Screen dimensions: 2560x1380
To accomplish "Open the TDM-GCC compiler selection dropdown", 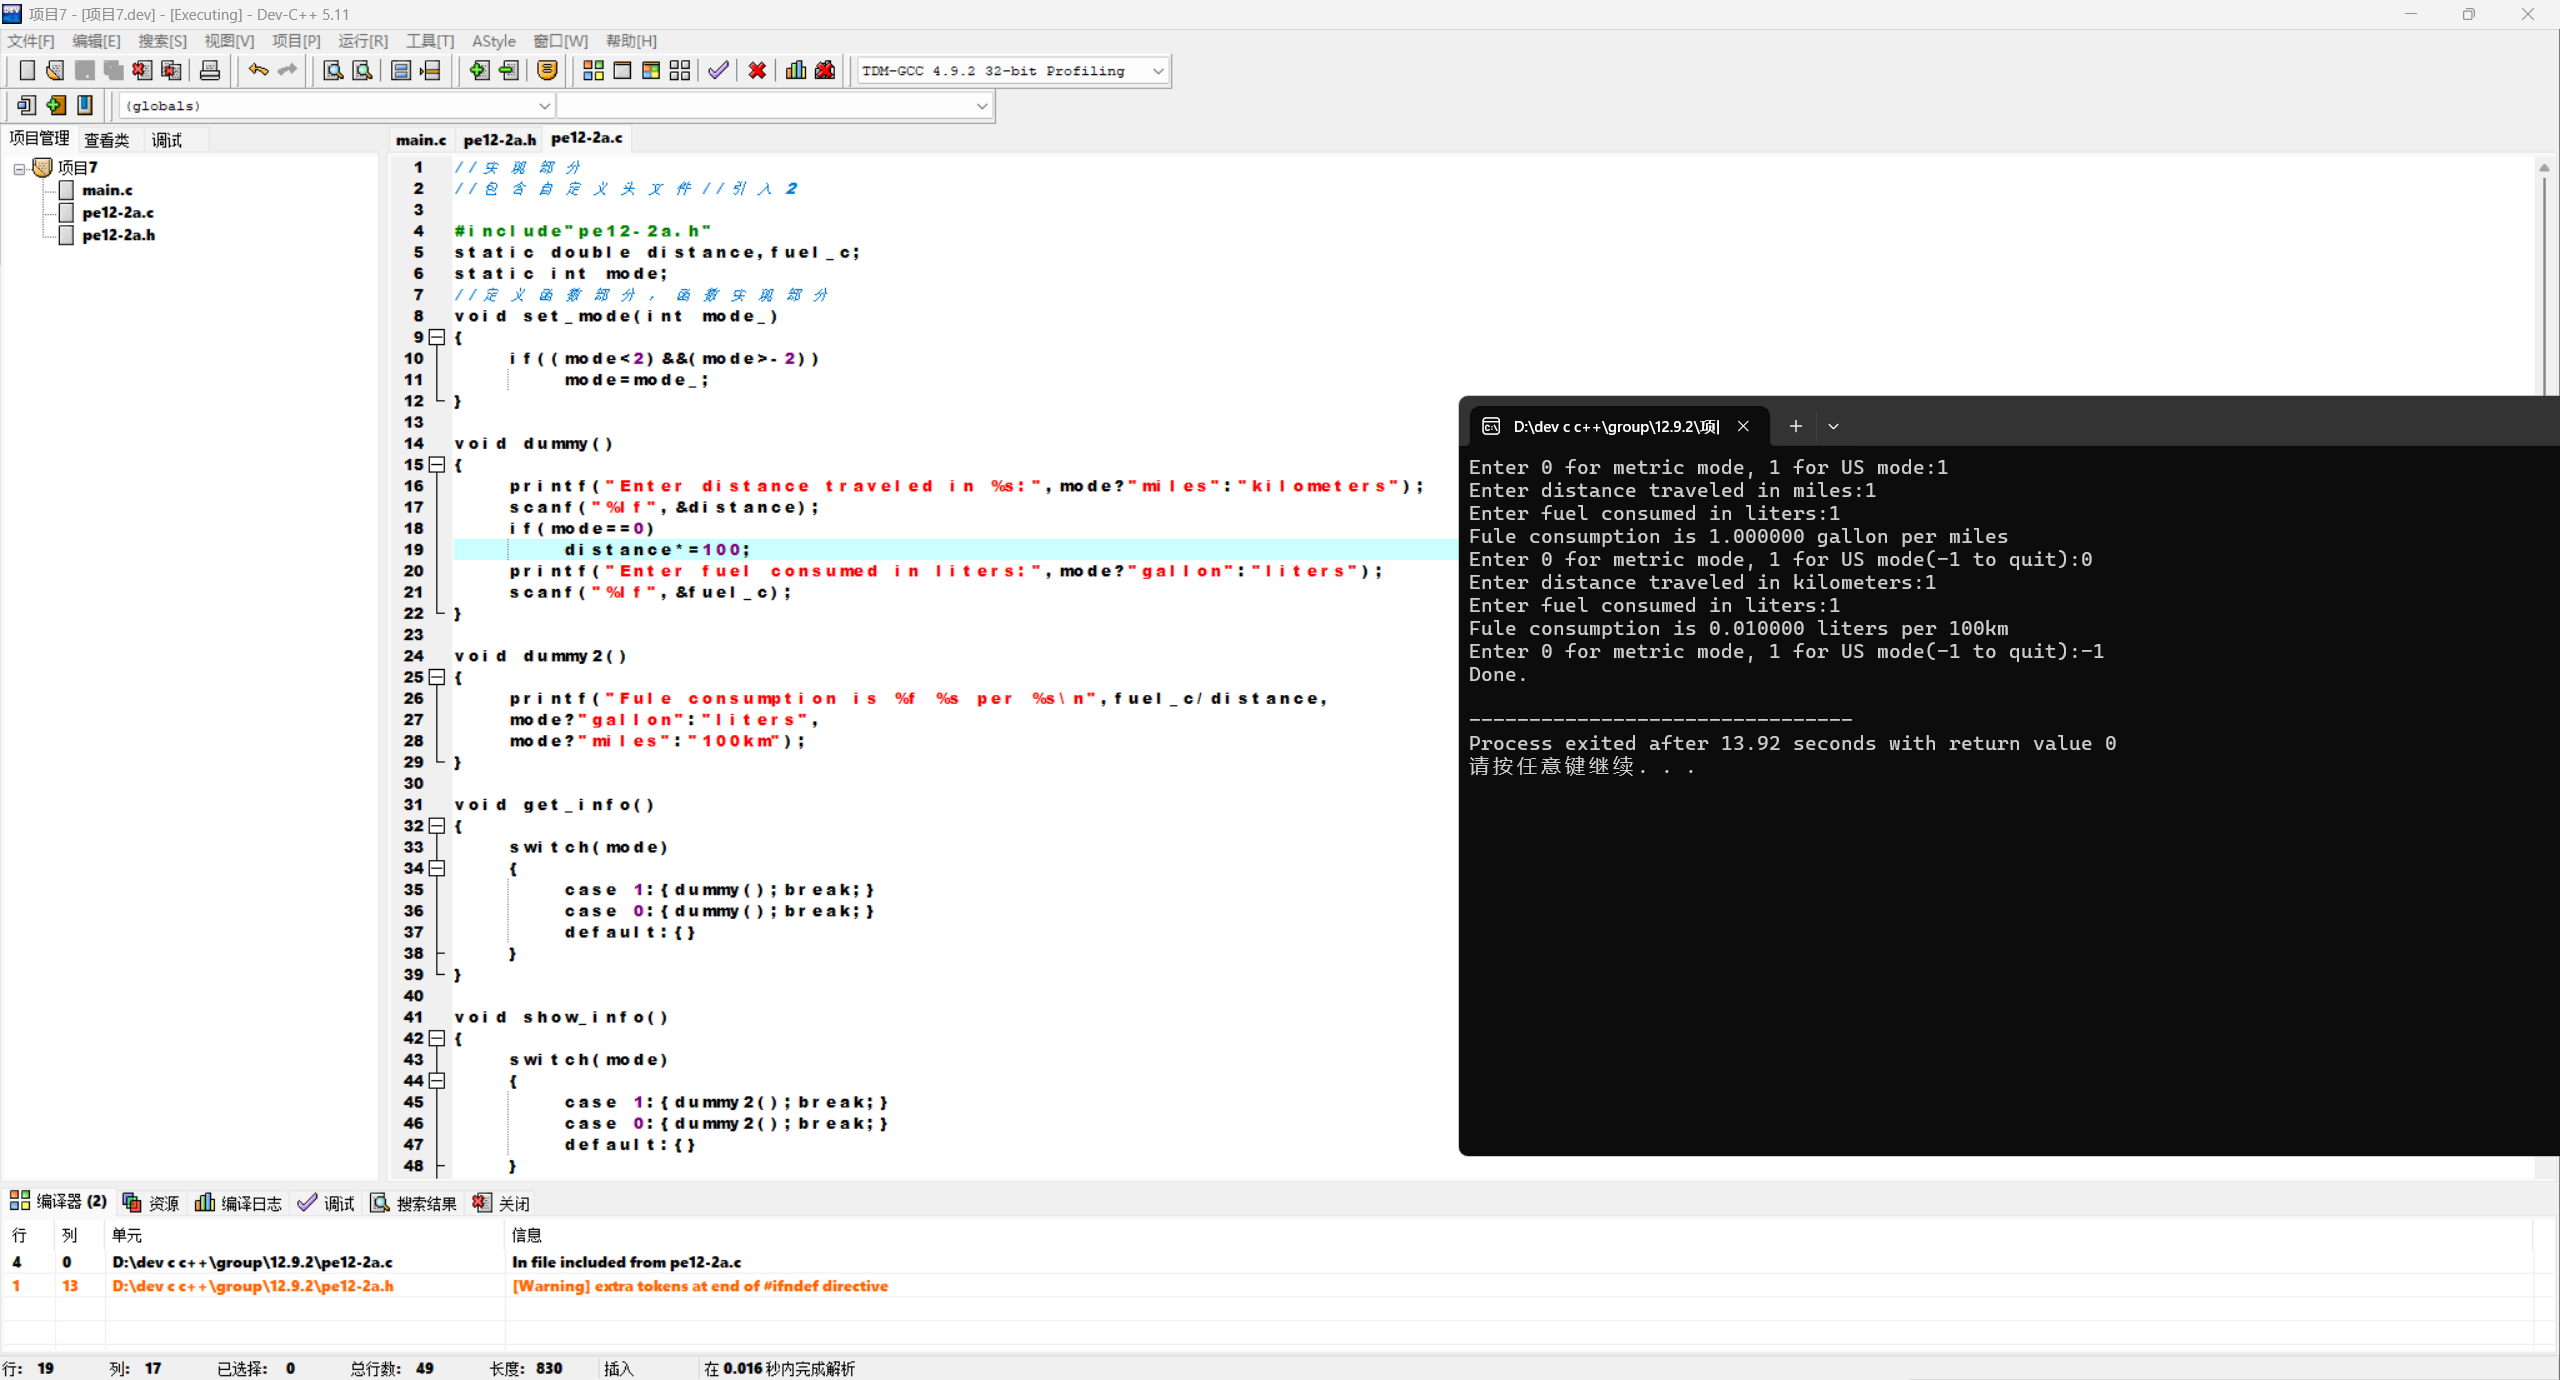I will pos(1157,71).
